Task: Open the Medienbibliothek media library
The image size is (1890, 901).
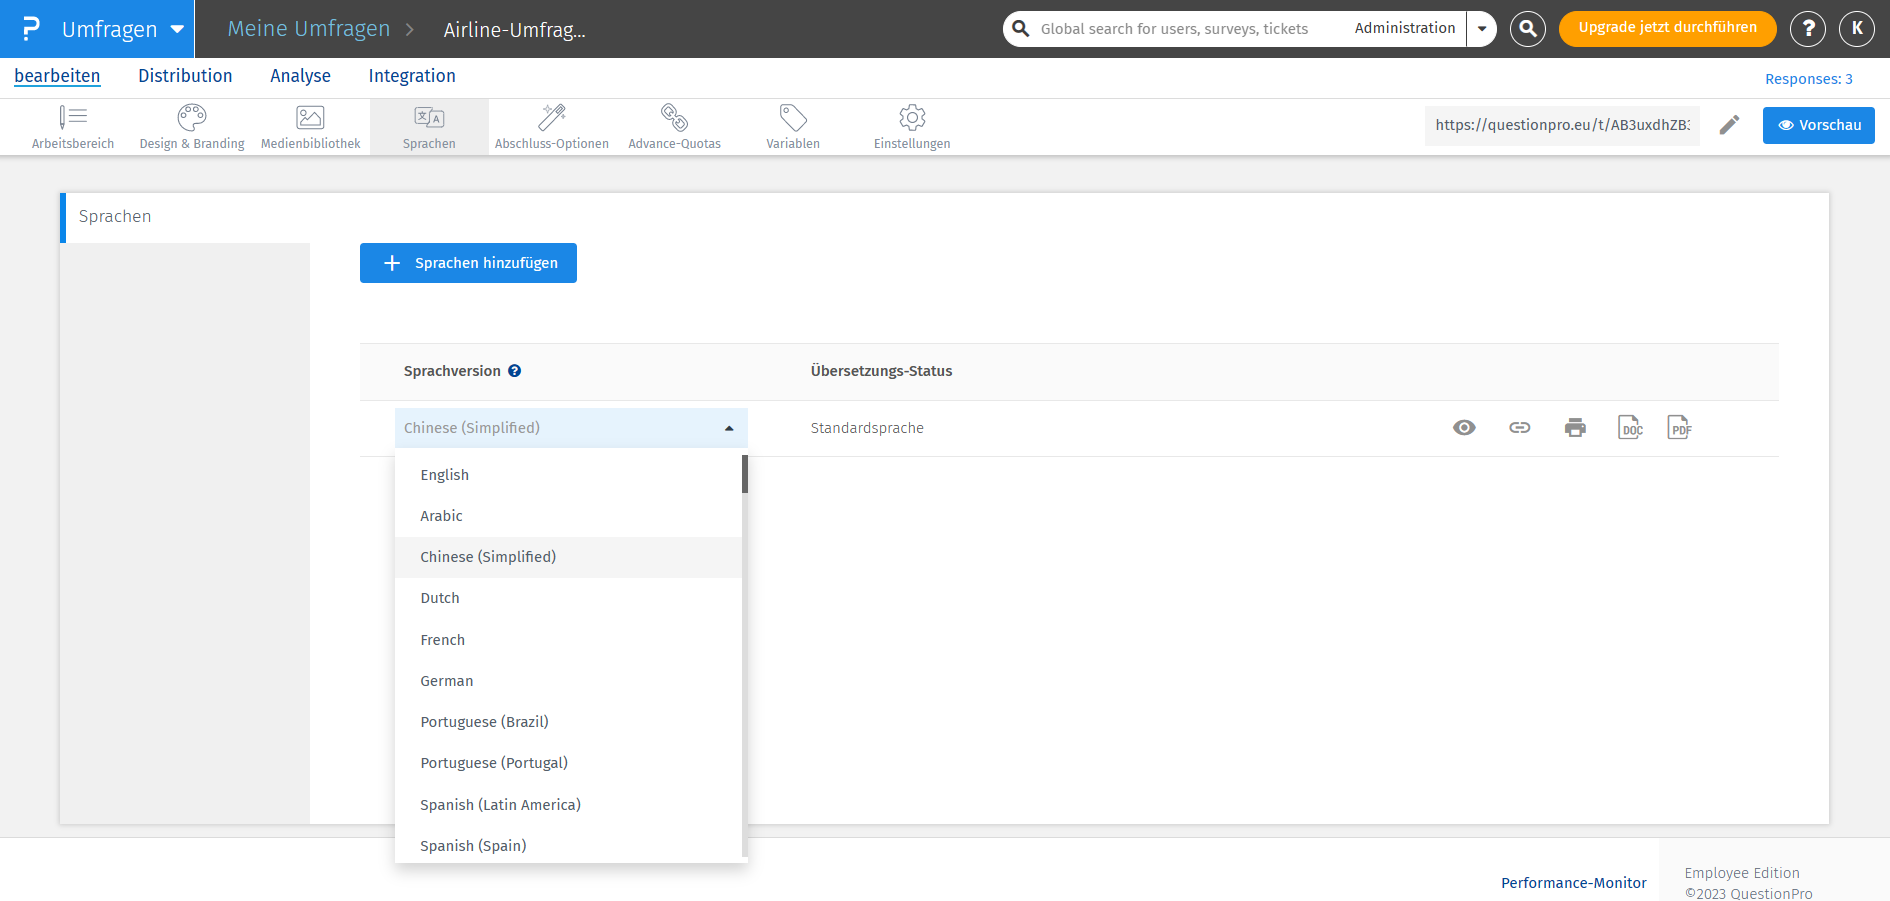Action: [310, 127]
